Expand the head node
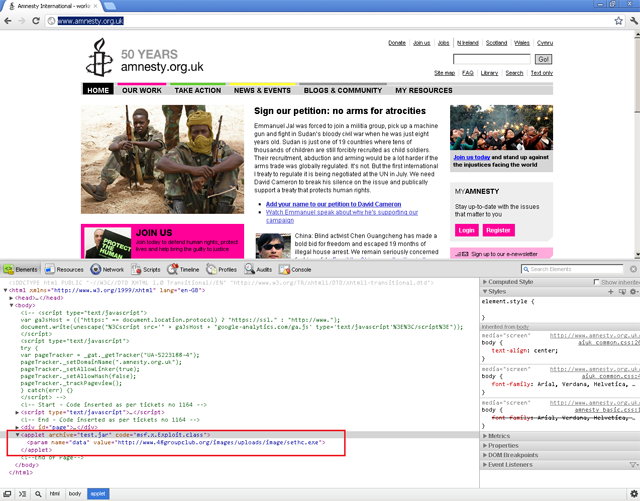This screenshot has width=640, height=501. point(11,298)
